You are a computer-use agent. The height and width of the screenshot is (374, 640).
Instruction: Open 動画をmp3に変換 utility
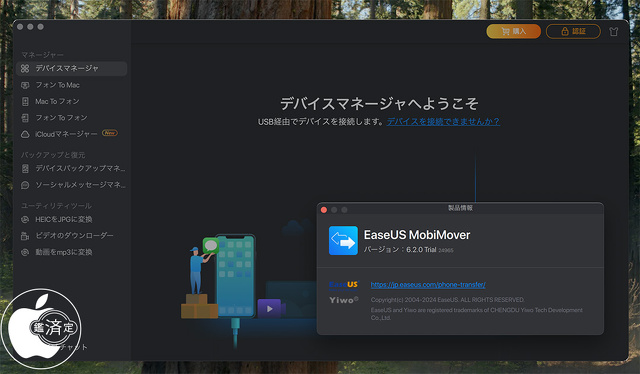(71, 252)
